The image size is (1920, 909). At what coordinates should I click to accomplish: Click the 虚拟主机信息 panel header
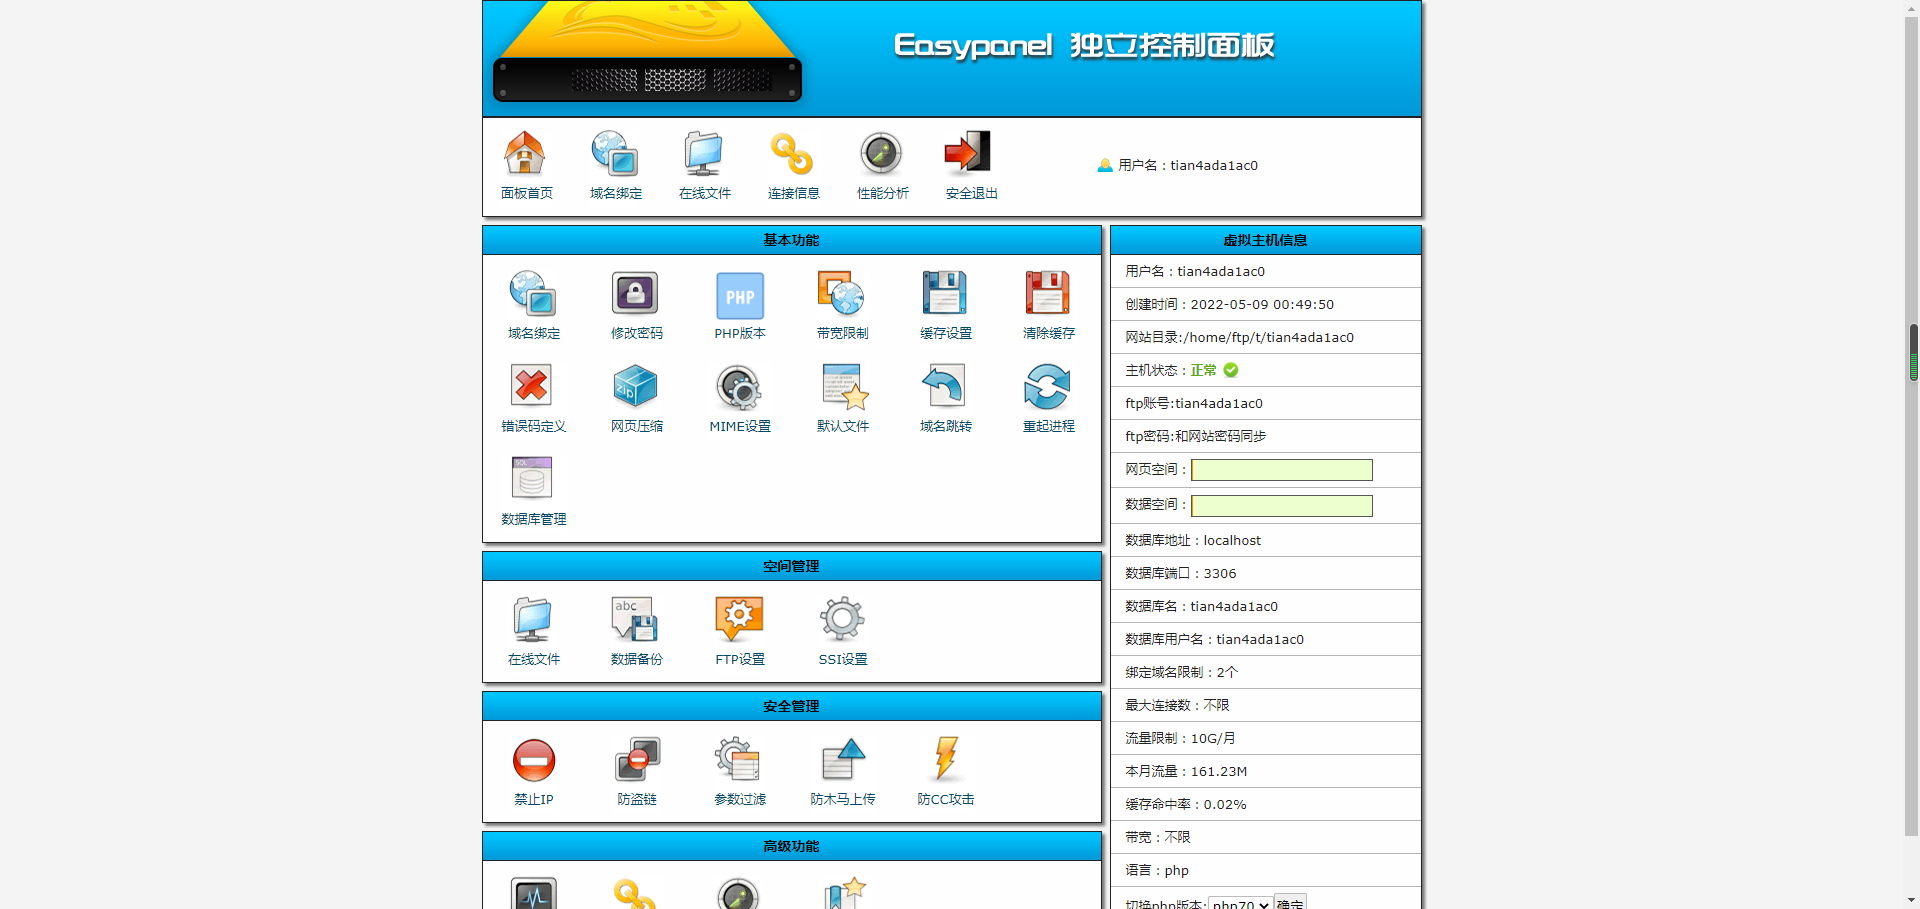(x=1266, y=240)
